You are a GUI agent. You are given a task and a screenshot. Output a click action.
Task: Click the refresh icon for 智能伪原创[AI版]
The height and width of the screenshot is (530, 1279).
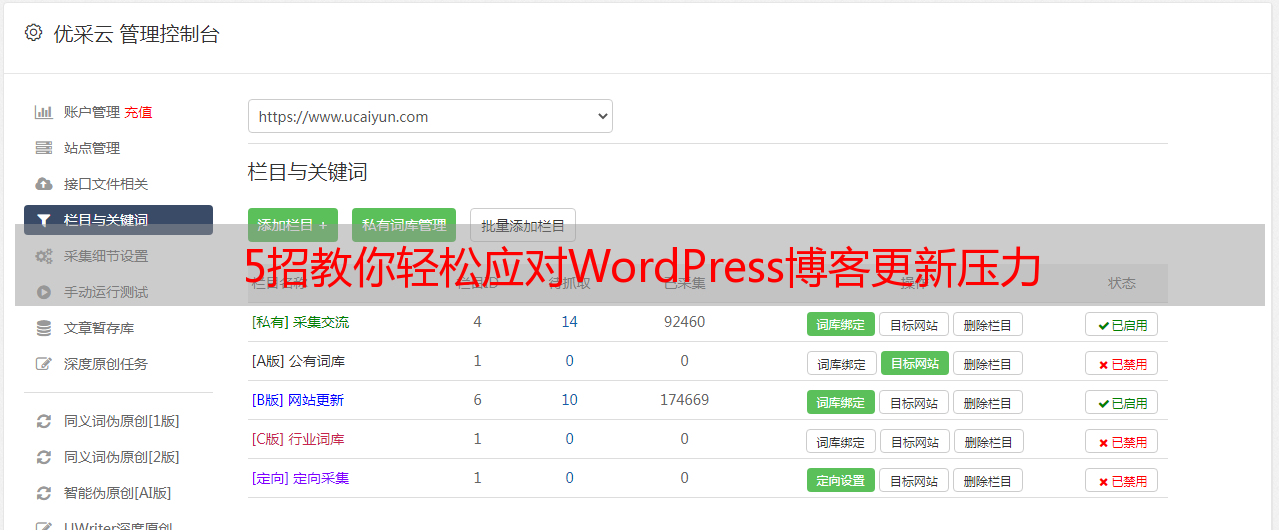(x=44, y=493)
